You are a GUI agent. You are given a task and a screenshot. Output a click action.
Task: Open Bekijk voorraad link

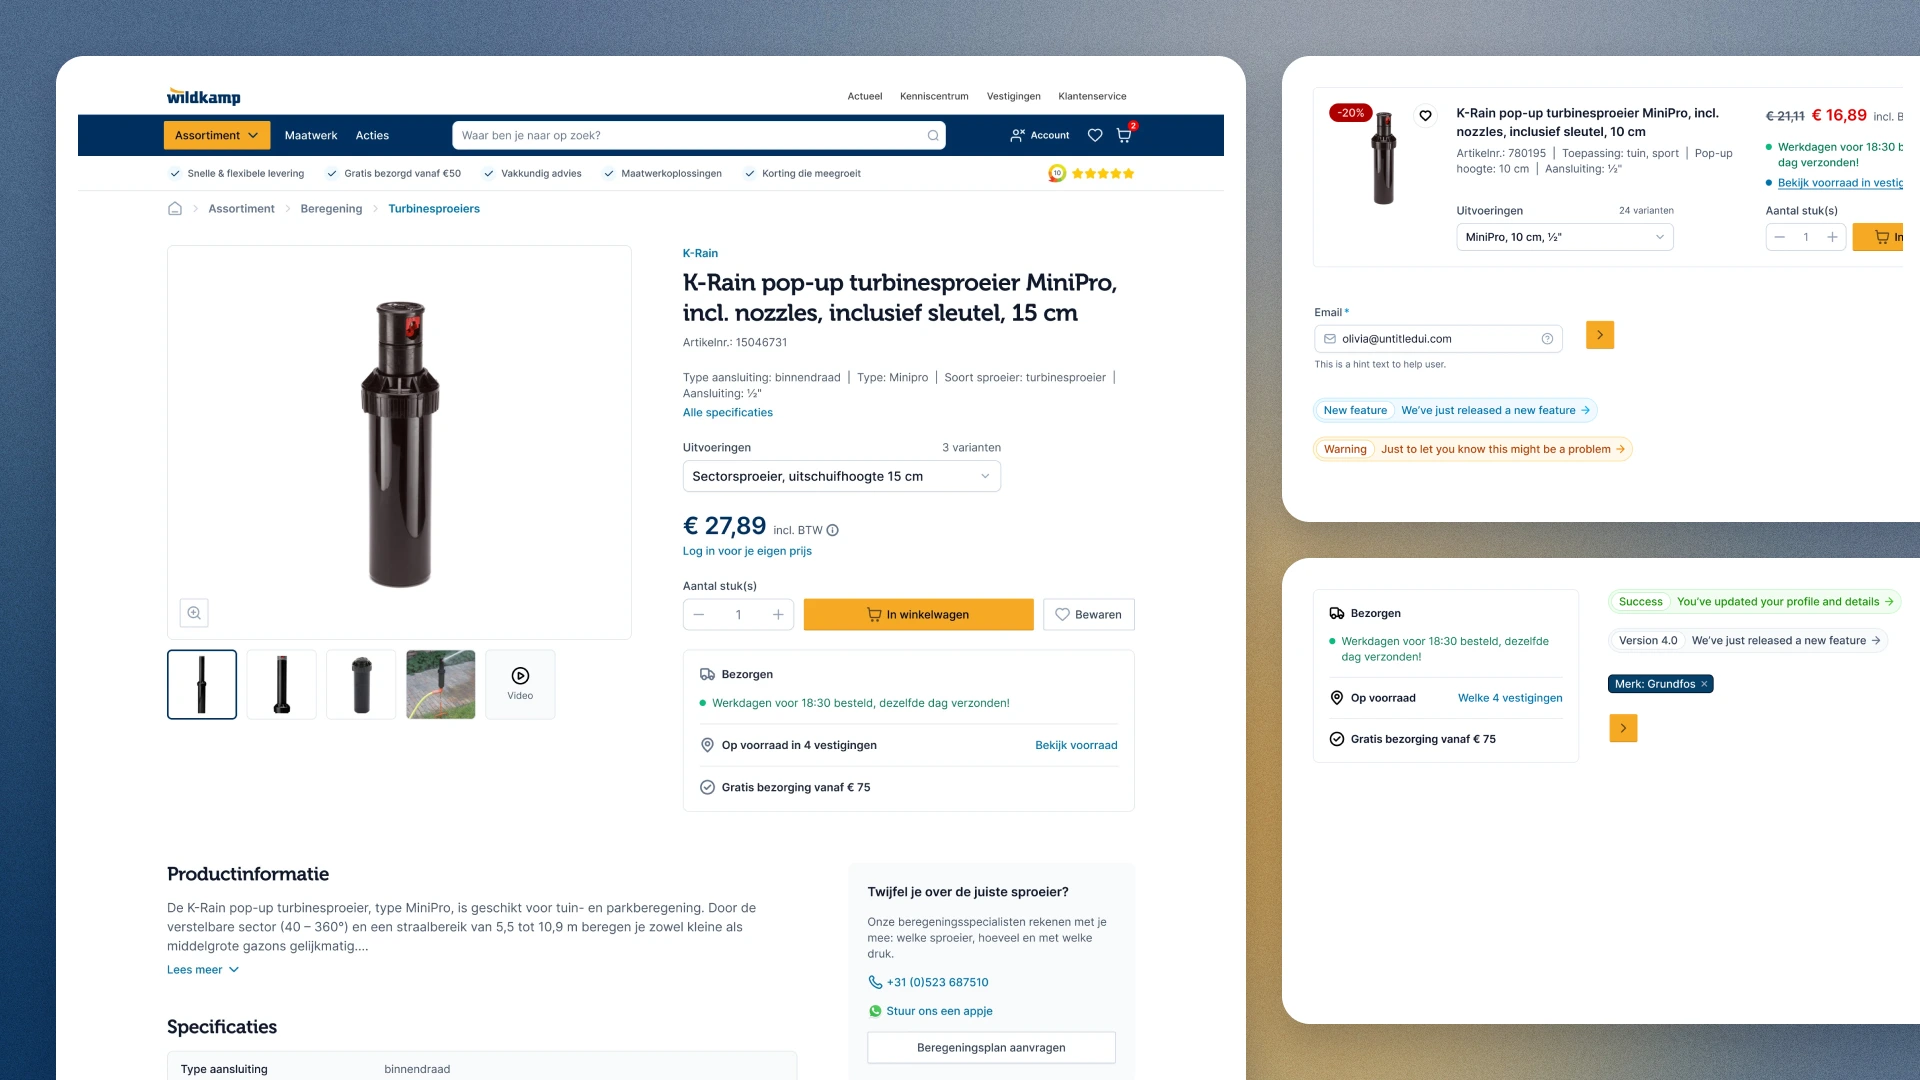[x=1076, y=745]
